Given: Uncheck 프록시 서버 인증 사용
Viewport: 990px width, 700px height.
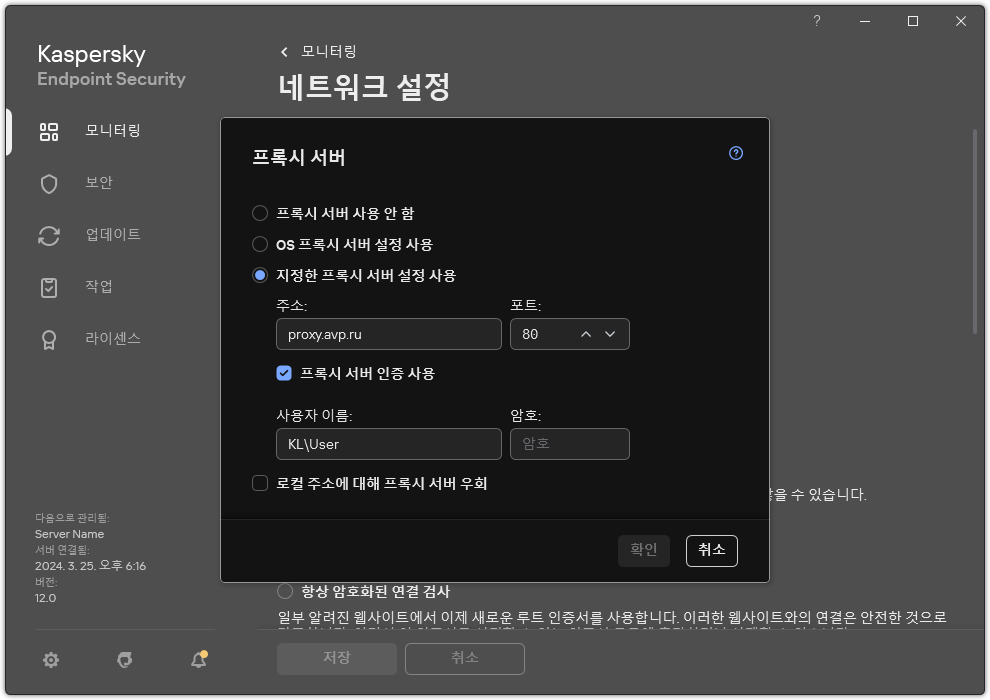Looking at the screenshot, I should pos(284,374).
